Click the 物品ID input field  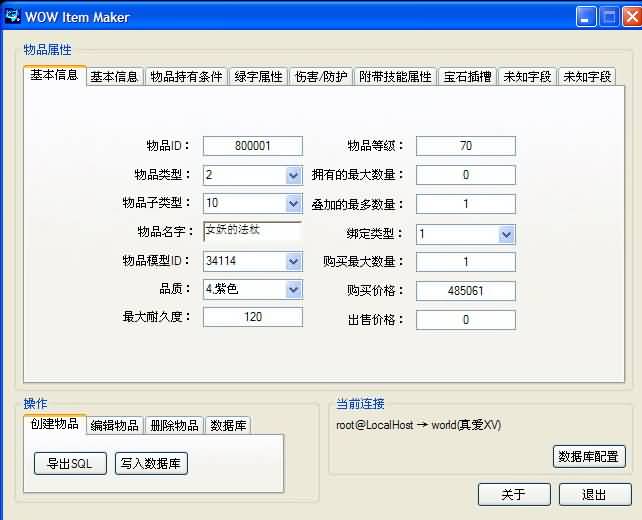pos(253,146)
